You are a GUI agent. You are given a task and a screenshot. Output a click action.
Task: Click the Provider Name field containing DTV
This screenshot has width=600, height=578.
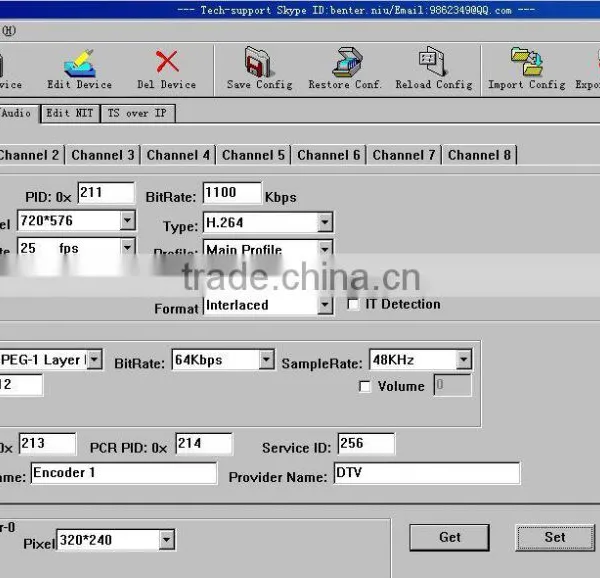[x=427, y=473]
